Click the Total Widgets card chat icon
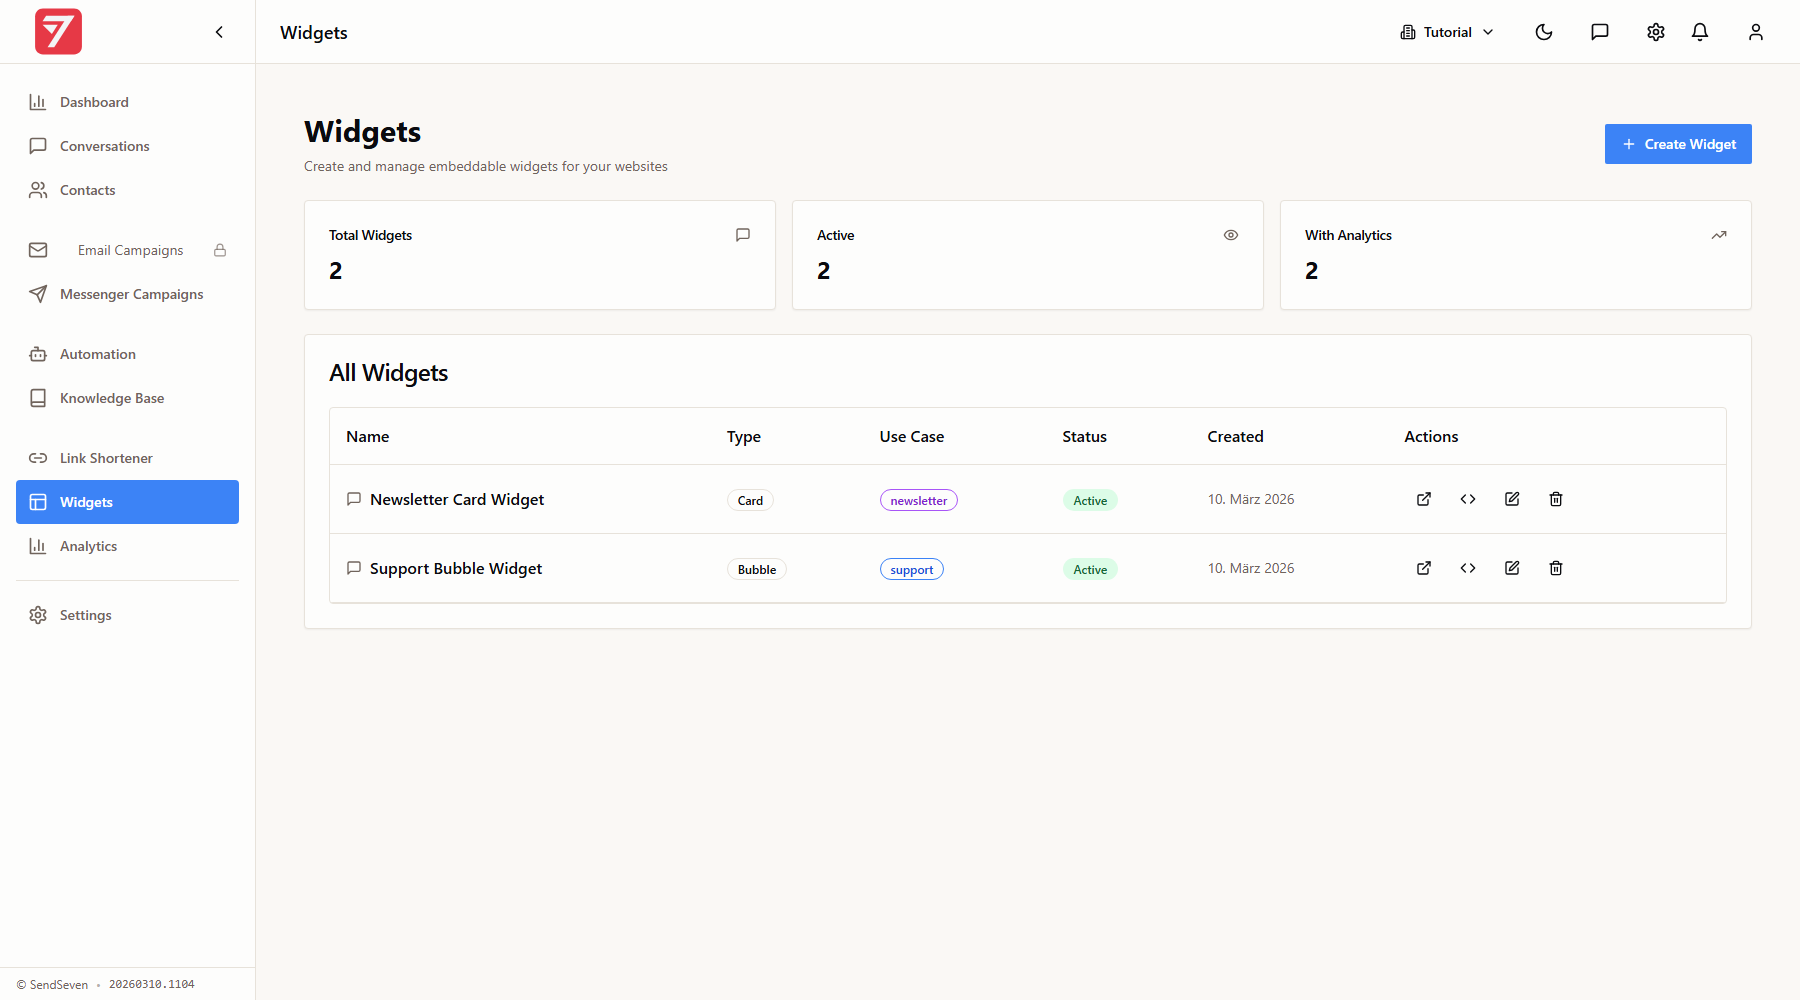Image resolution: width=1800 pixels, height=1000 pixels. pyautogui.click(x=743, y=235)
